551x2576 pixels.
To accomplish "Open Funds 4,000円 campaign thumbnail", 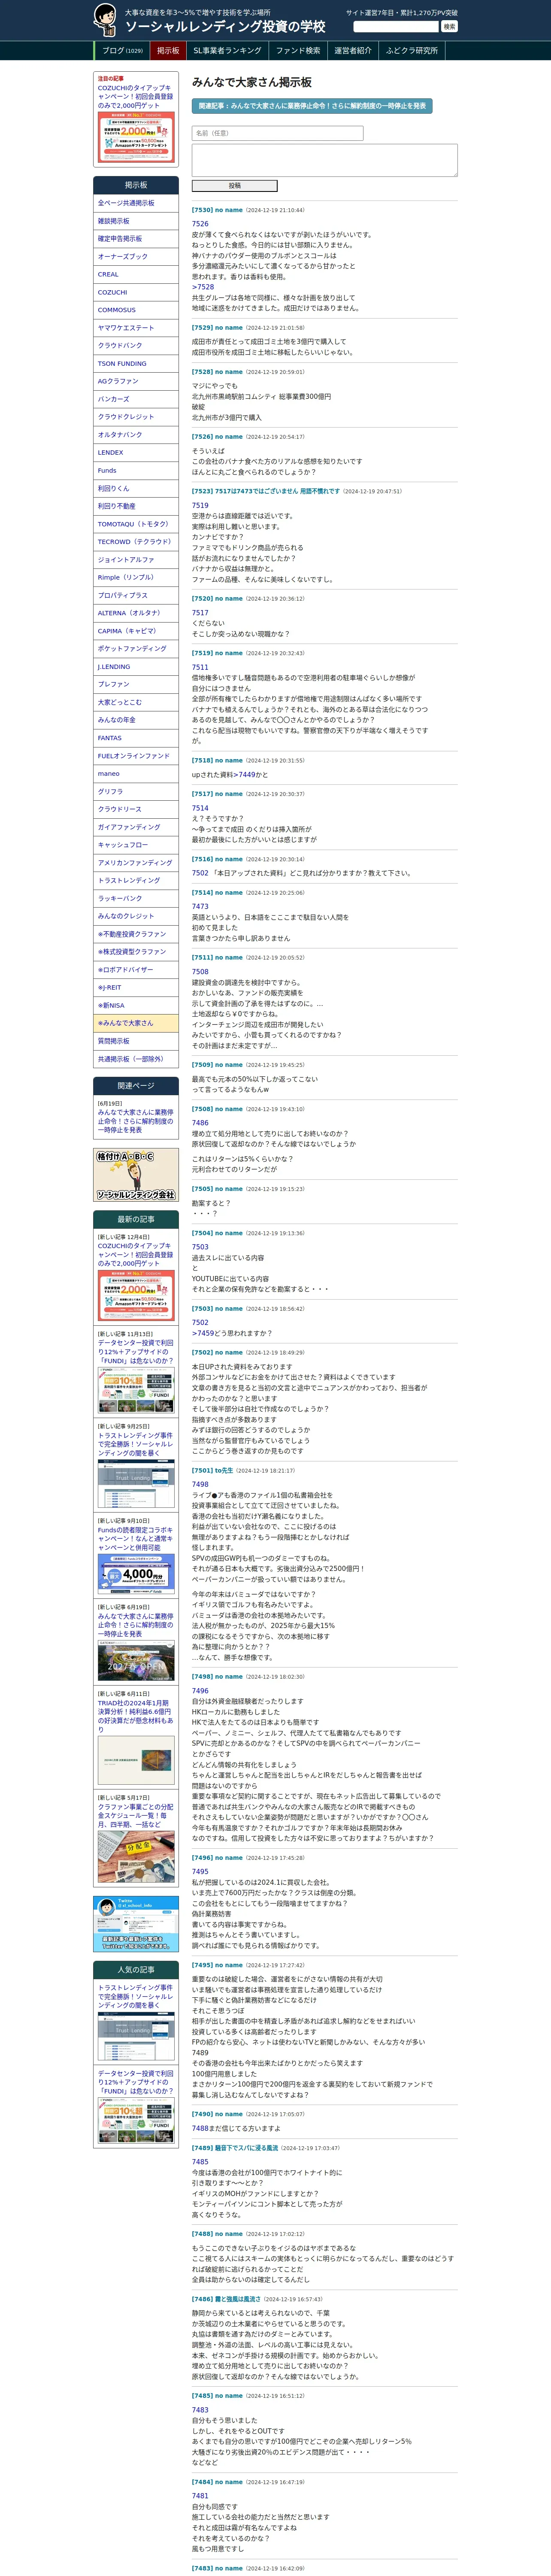I will [136, 1575].
